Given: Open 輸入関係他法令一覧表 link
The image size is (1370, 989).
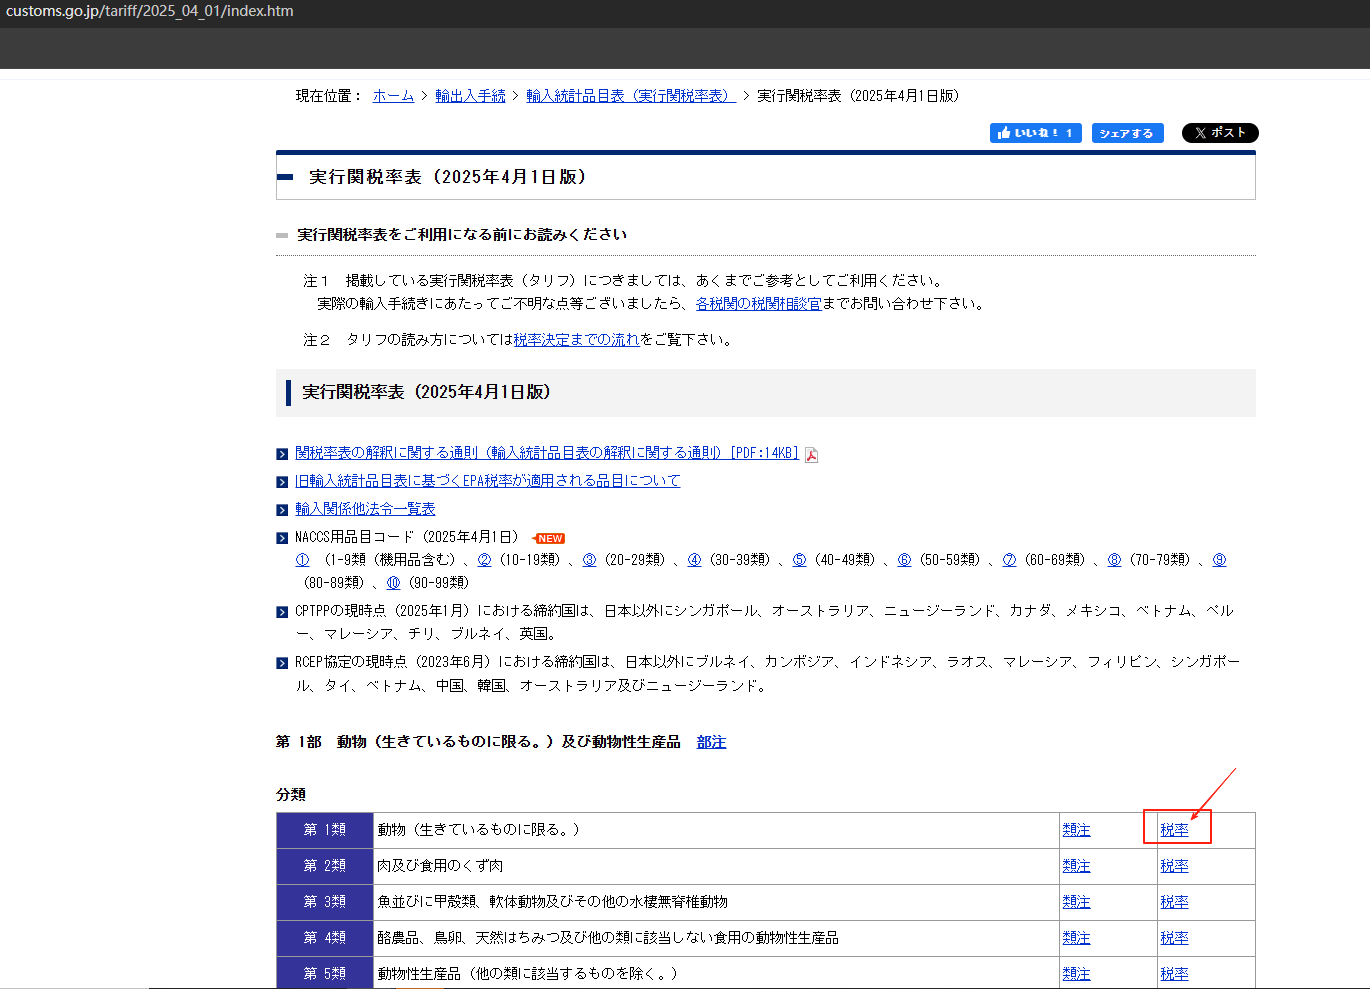Looking at the screenshot, I should [365, 509].
